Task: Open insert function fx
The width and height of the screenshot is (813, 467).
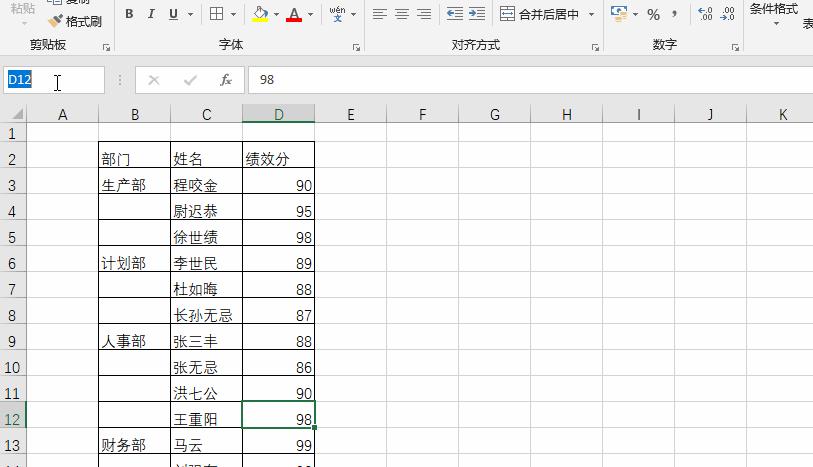Action: [x=226, y=80]
